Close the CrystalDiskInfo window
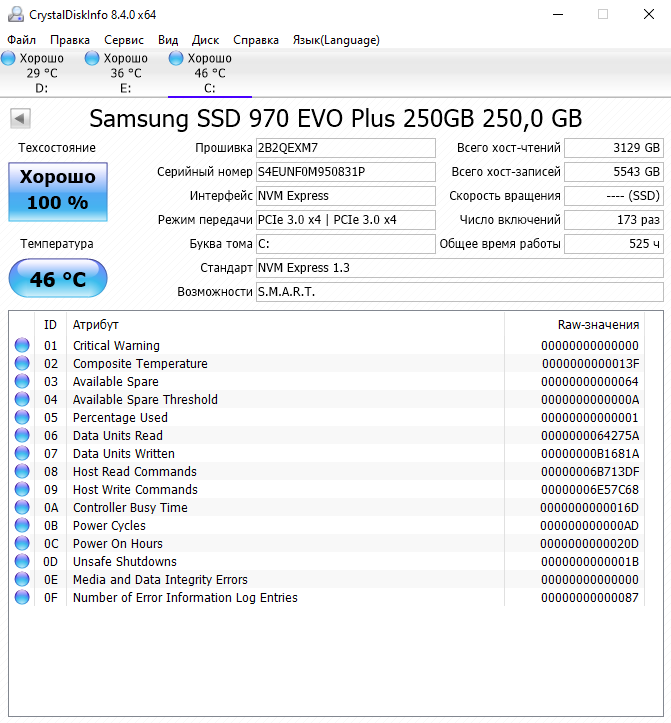Viewport: 671px width, 723px height. (649, 14)
